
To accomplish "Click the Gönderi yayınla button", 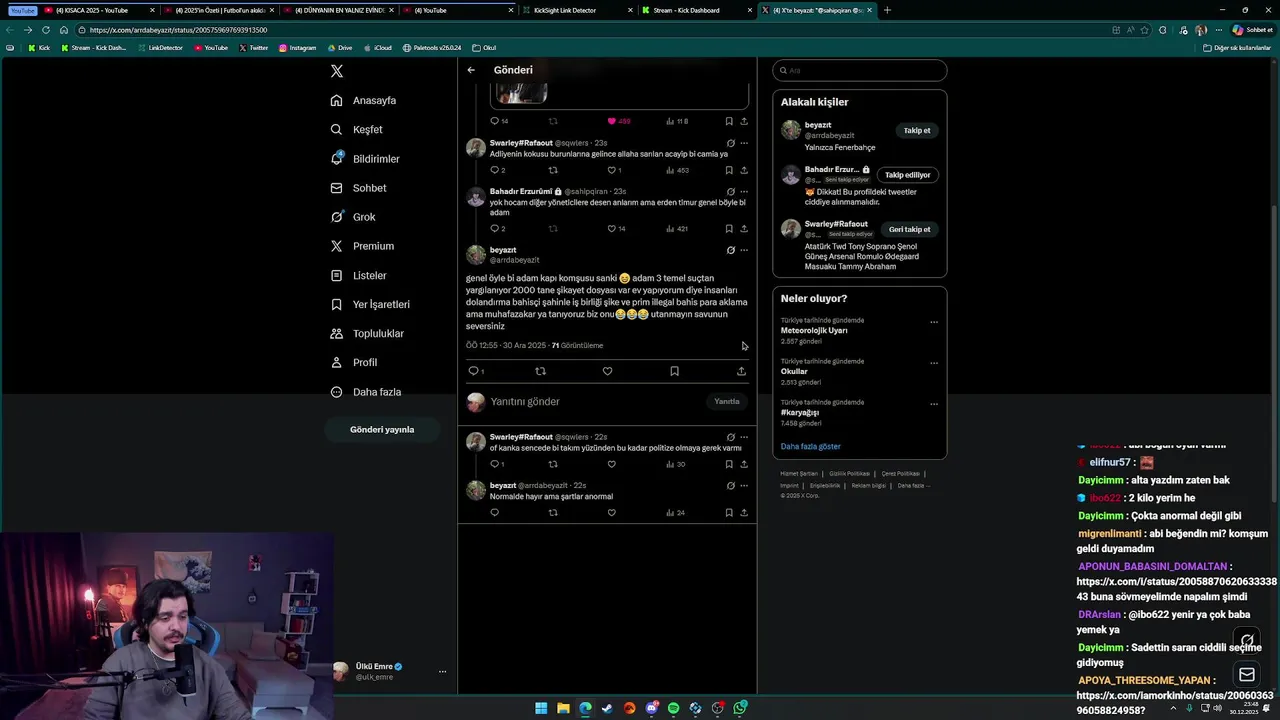I will [382, 429].
